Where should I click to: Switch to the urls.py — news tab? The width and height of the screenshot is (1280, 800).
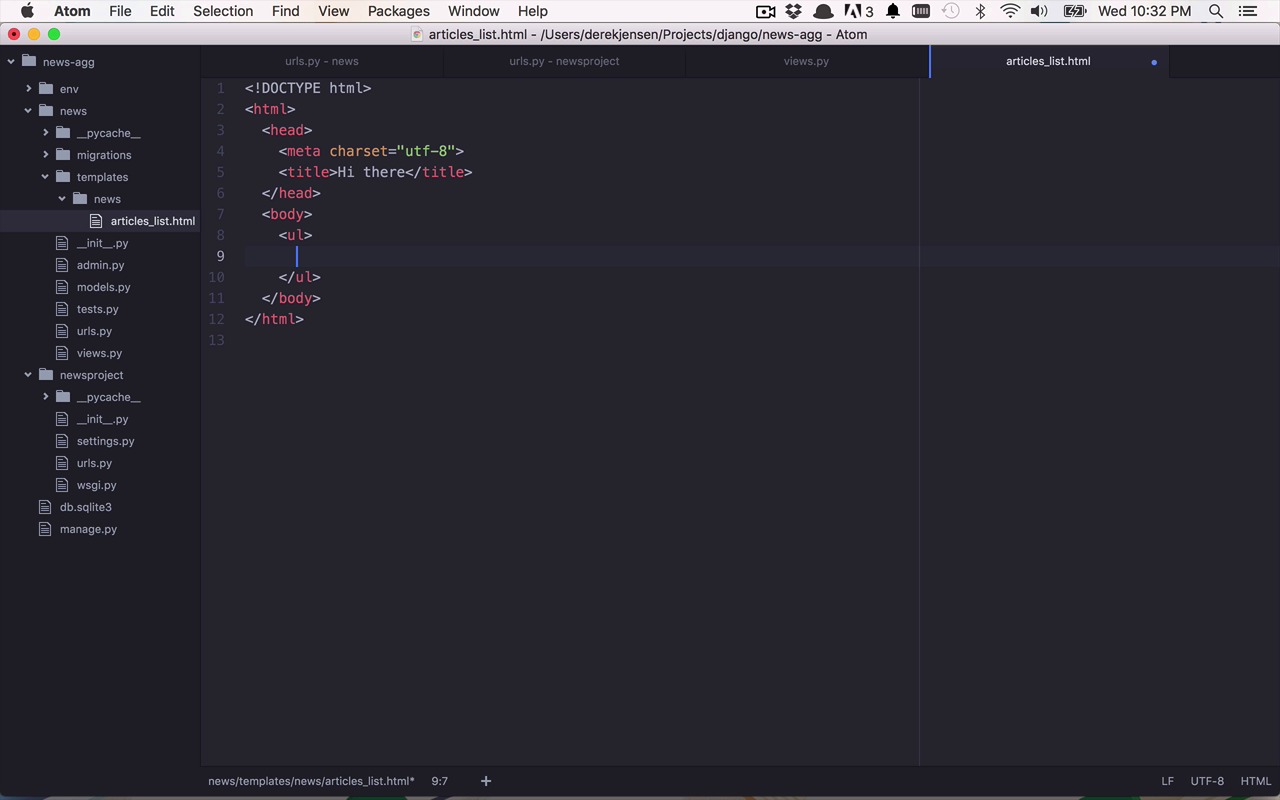click(x=322, y=61)
